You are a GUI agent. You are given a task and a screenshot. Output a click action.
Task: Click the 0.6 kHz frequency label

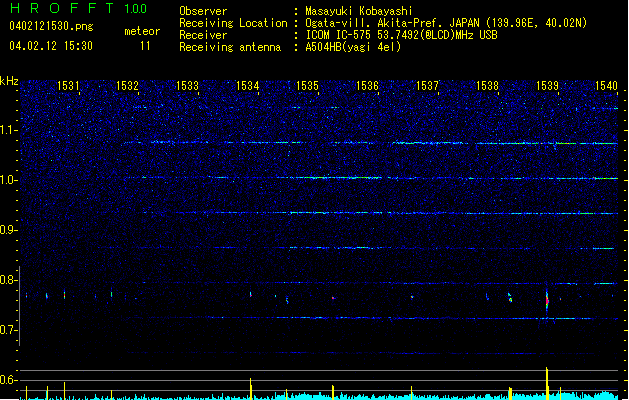click(9, 380)
